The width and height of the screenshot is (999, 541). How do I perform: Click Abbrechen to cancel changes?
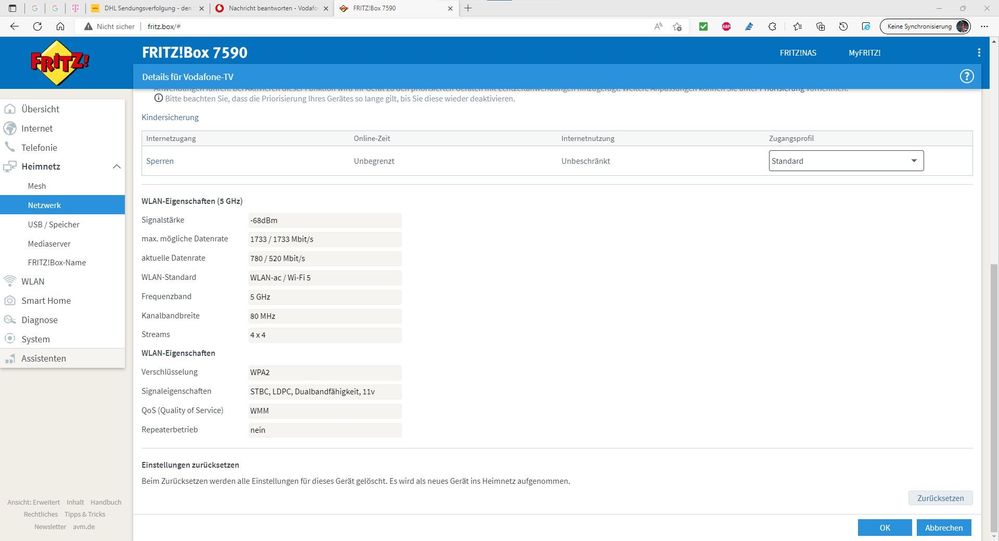944,528
